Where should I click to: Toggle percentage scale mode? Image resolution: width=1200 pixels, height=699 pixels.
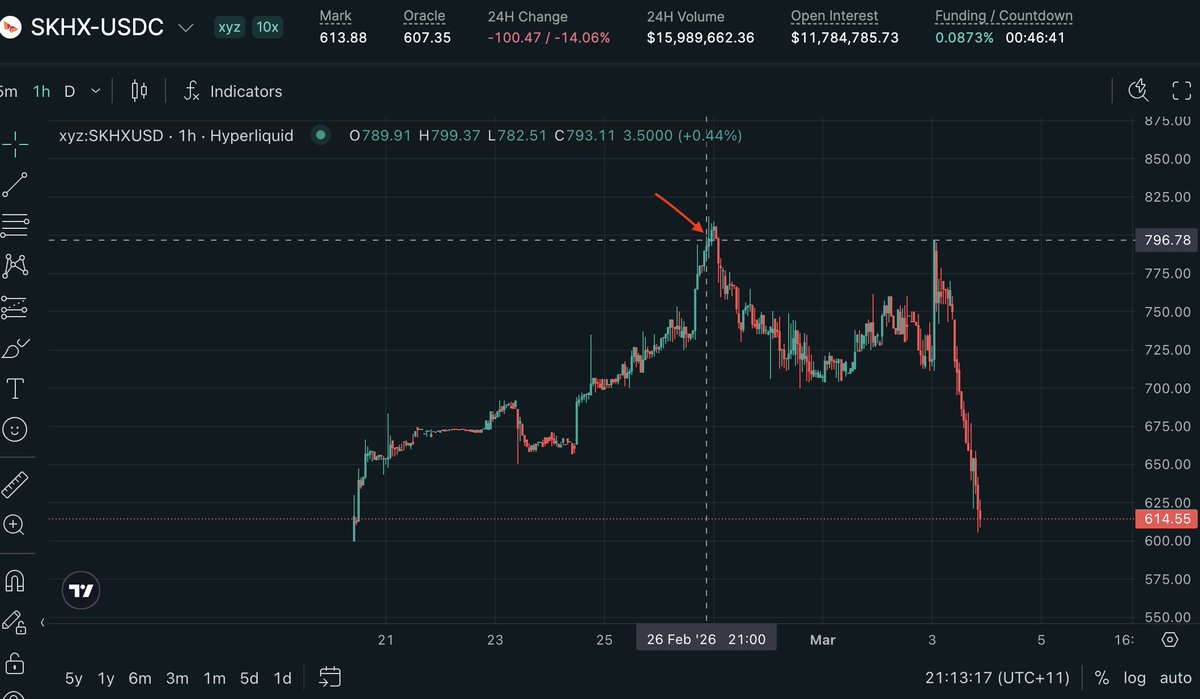1102,678
